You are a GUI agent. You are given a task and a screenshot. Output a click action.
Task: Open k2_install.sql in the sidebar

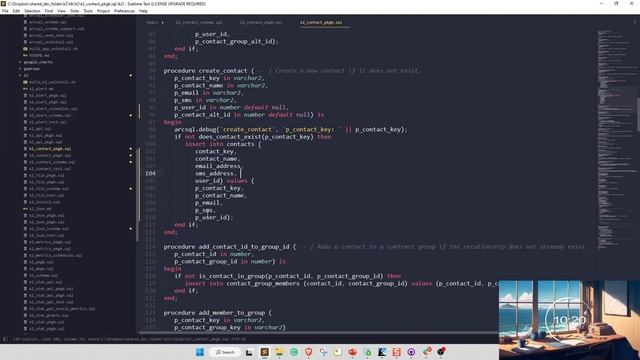tap(44, 202)
